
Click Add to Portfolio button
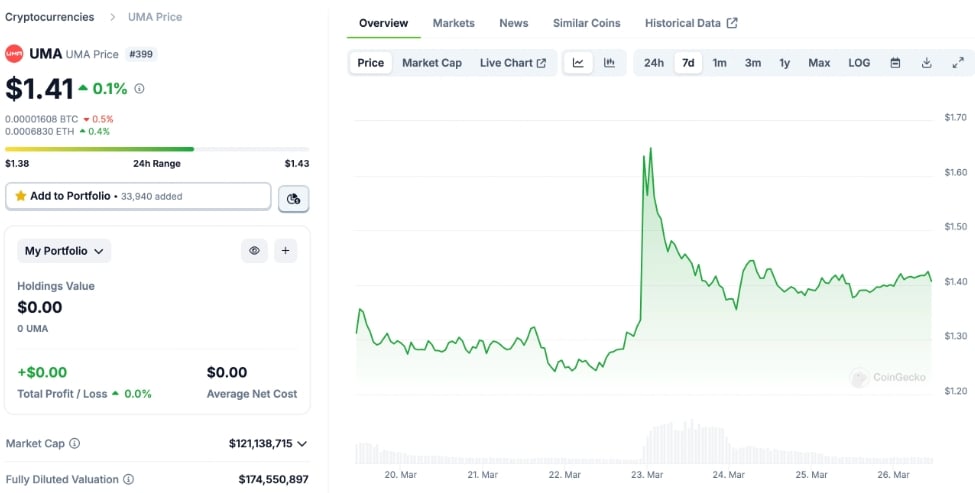point(138,196)
